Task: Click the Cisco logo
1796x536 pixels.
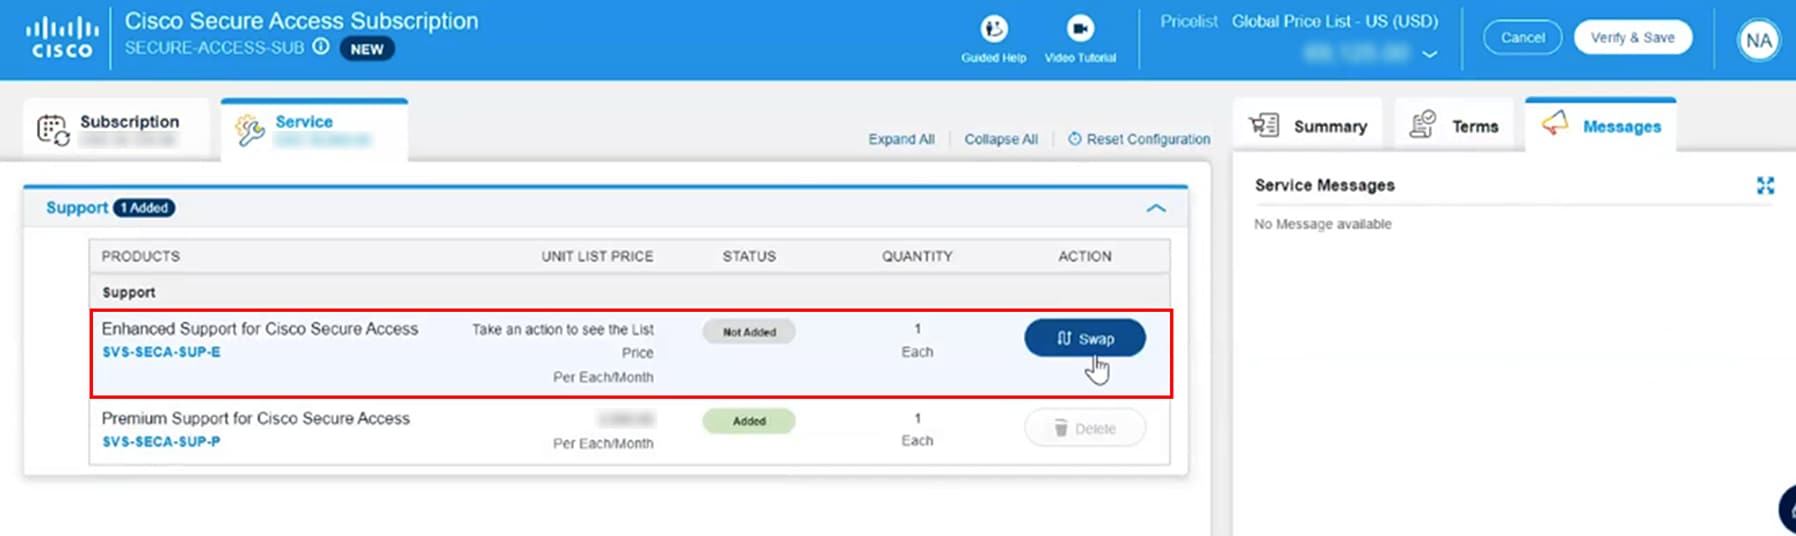Action: (x=62, y=38)
